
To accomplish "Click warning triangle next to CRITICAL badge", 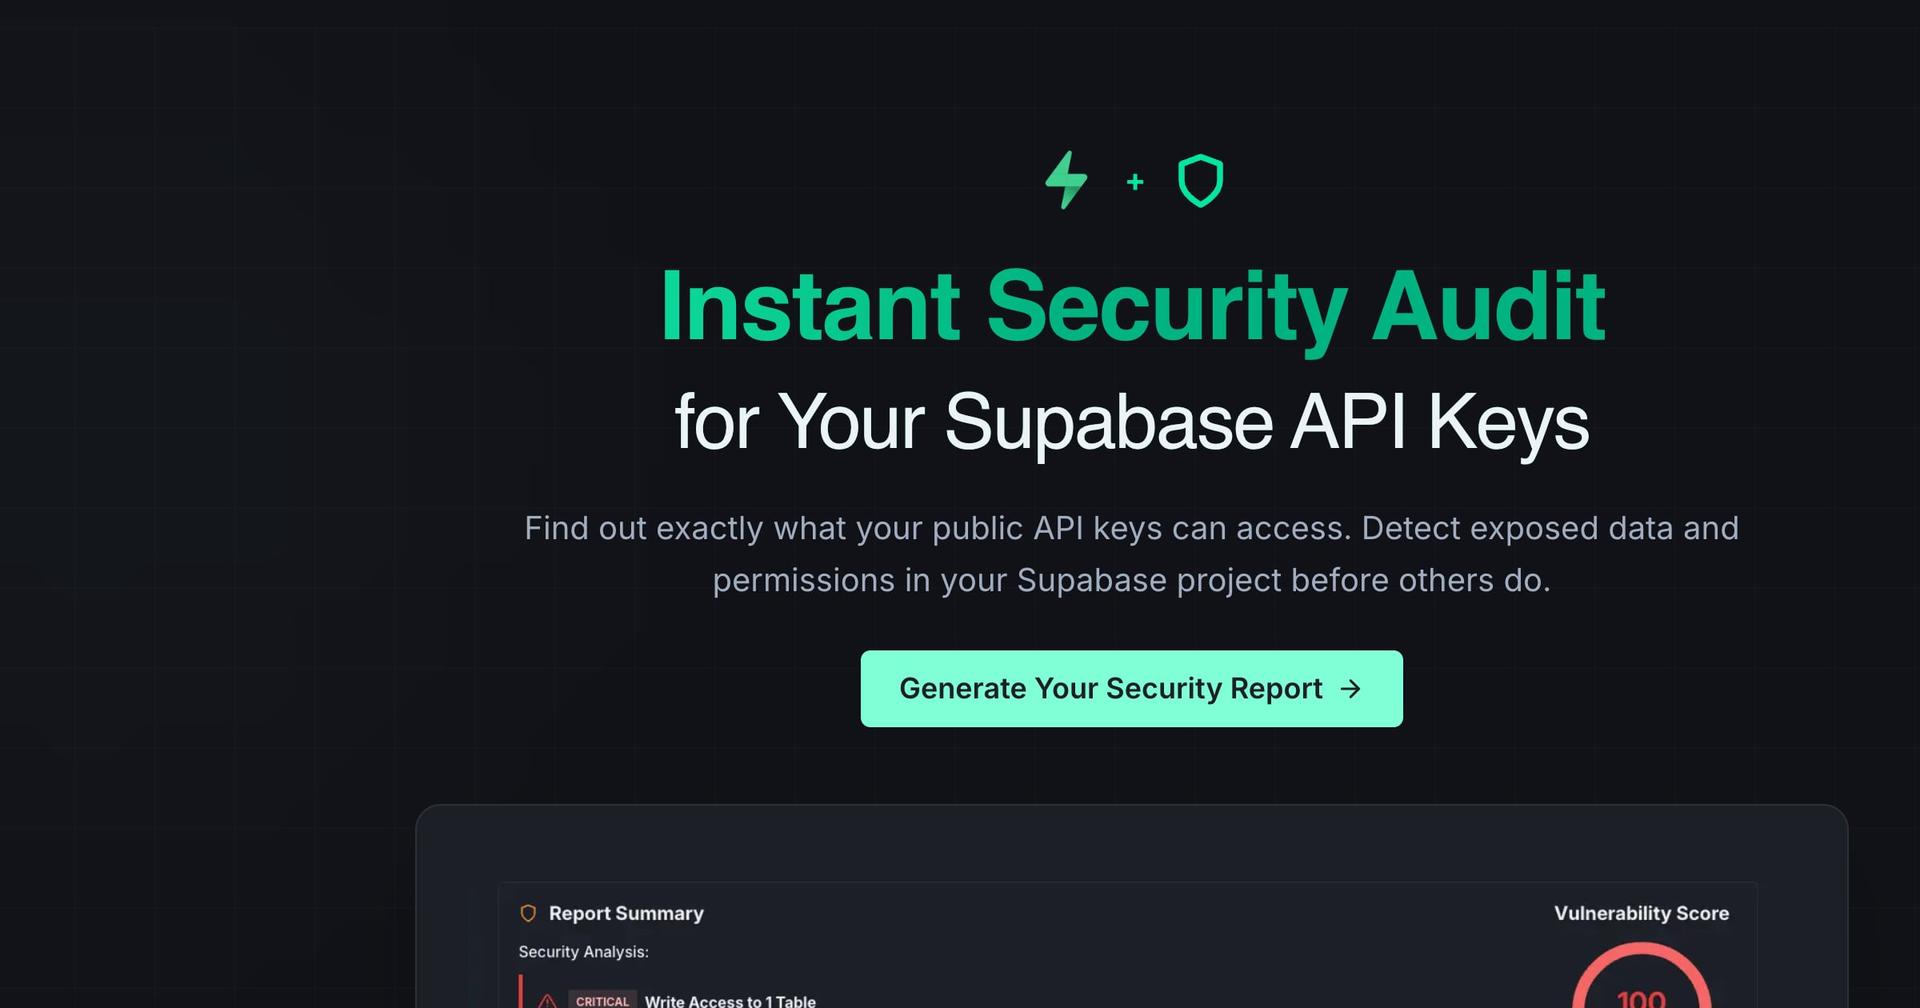I will 547,1000.
